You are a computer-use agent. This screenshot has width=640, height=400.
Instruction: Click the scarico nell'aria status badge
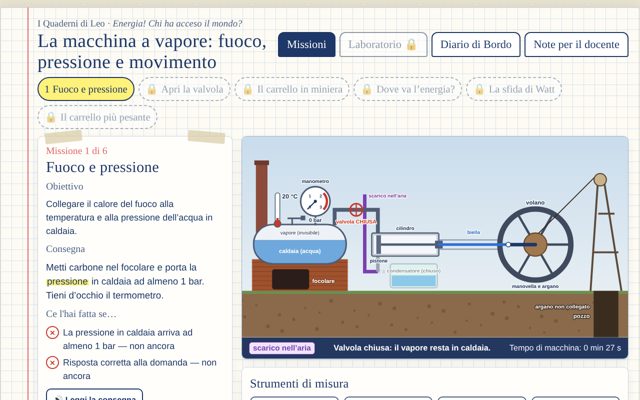coord(282,348)
